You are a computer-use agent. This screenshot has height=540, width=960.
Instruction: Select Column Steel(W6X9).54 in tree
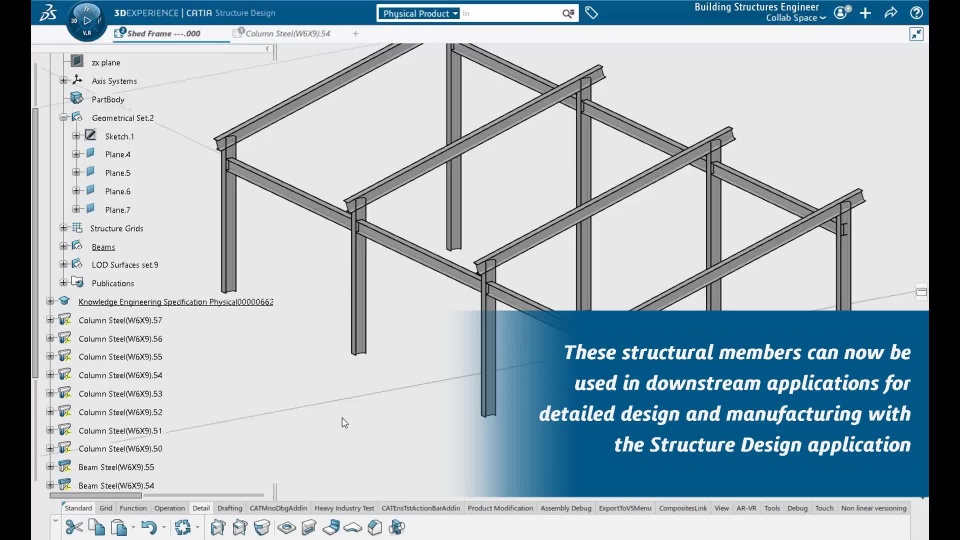pos(120,375)
